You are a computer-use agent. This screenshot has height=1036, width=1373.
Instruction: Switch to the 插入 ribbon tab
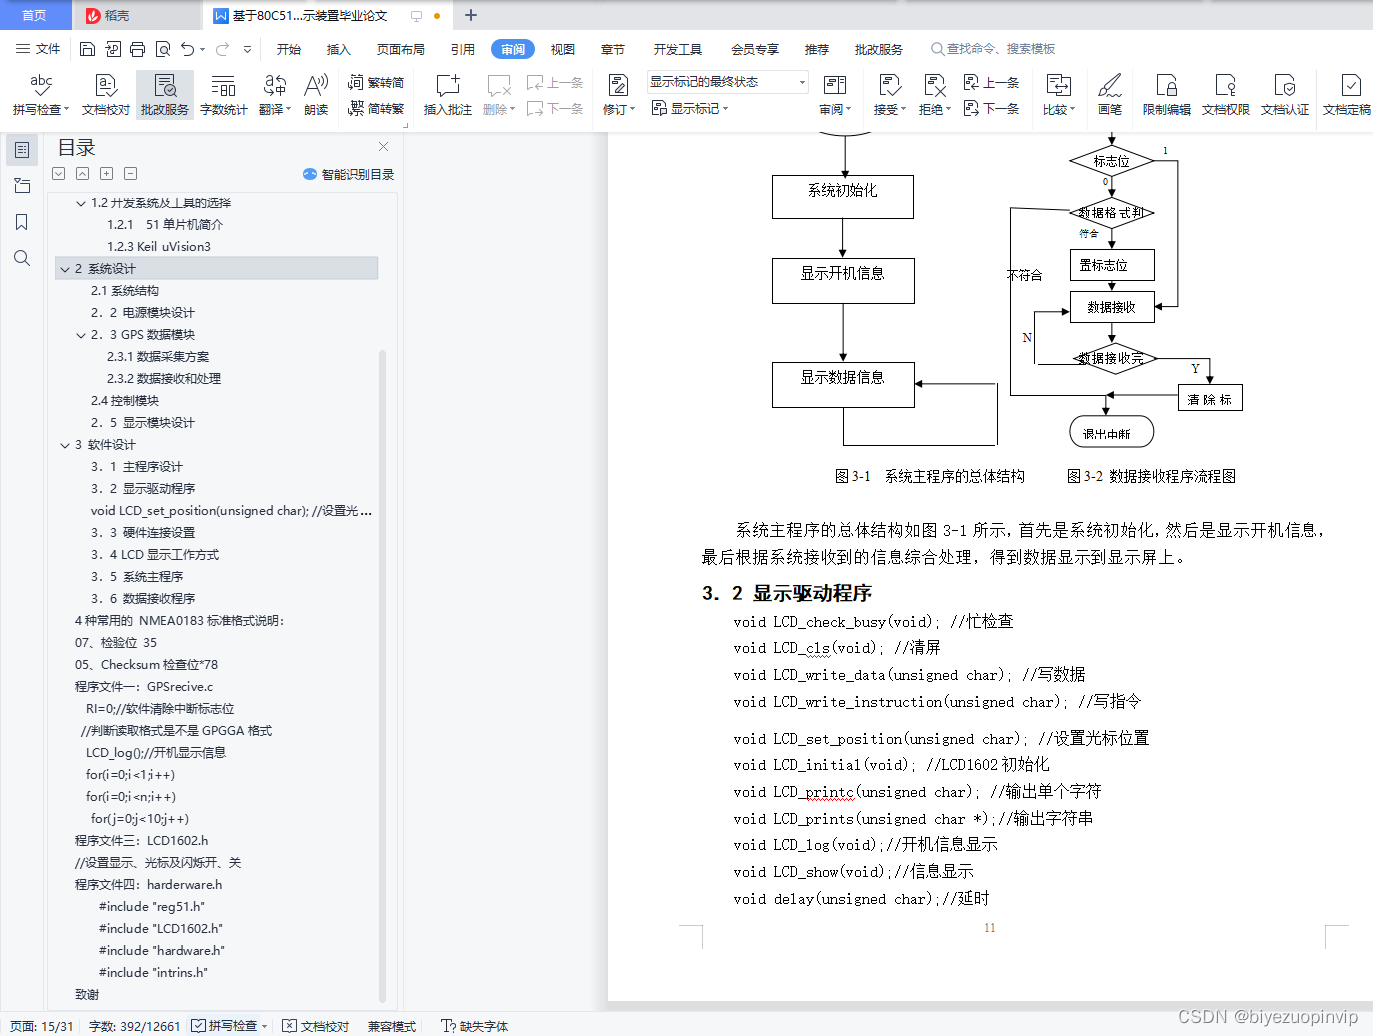pos(339,49)
